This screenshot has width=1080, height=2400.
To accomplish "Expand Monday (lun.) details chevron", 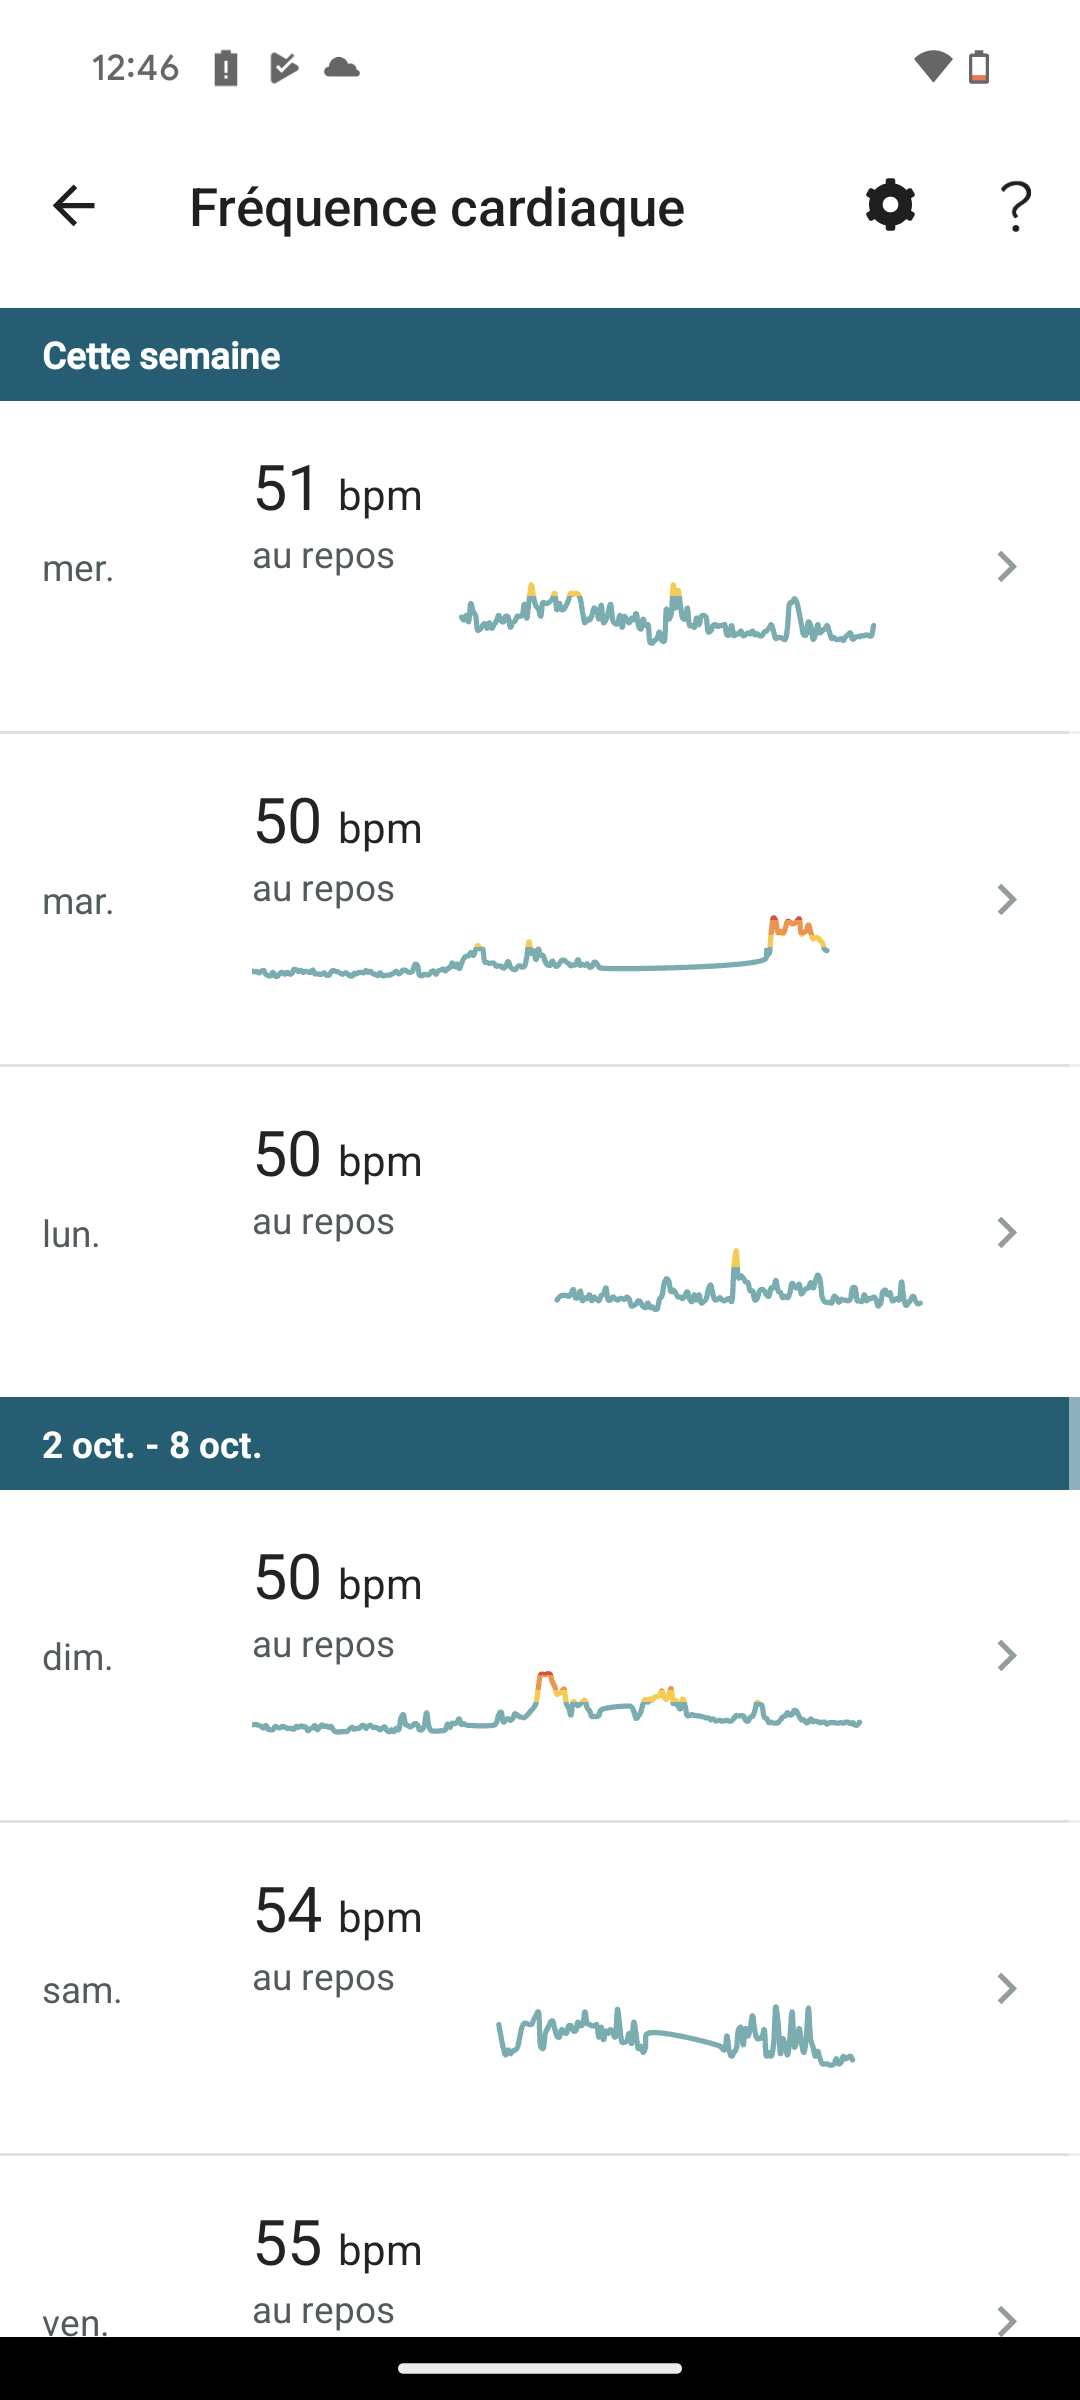I will point(1007,1233).
